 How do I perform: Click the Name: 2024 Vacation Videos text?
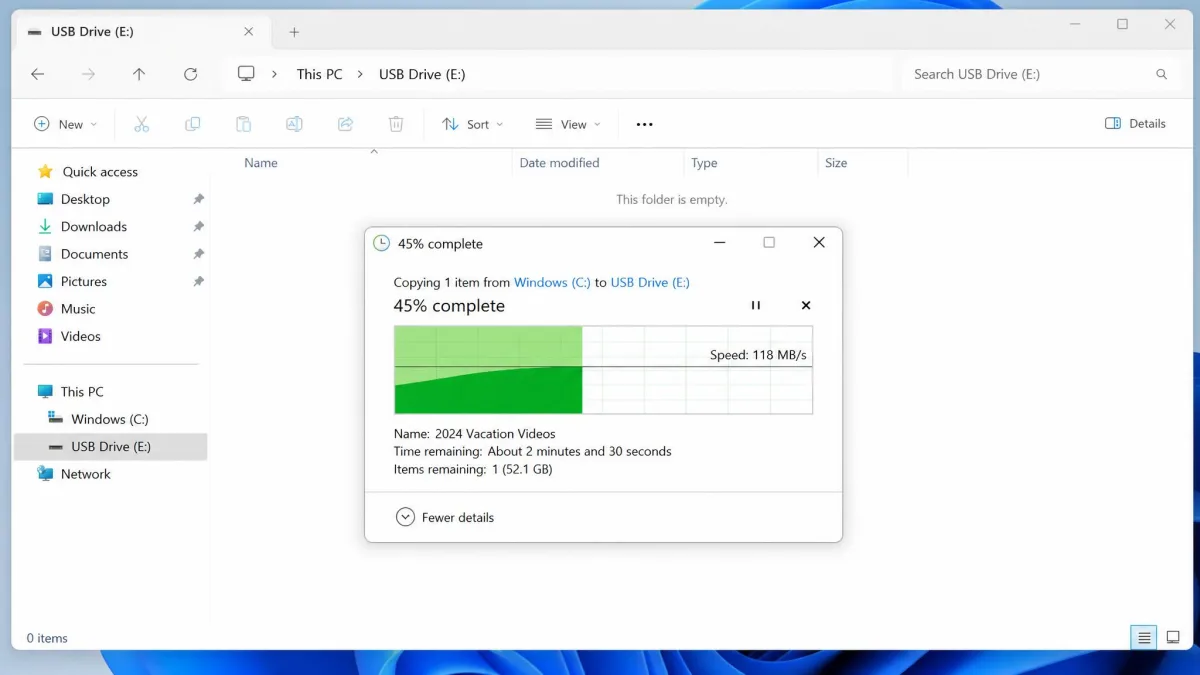coord(474,434)
